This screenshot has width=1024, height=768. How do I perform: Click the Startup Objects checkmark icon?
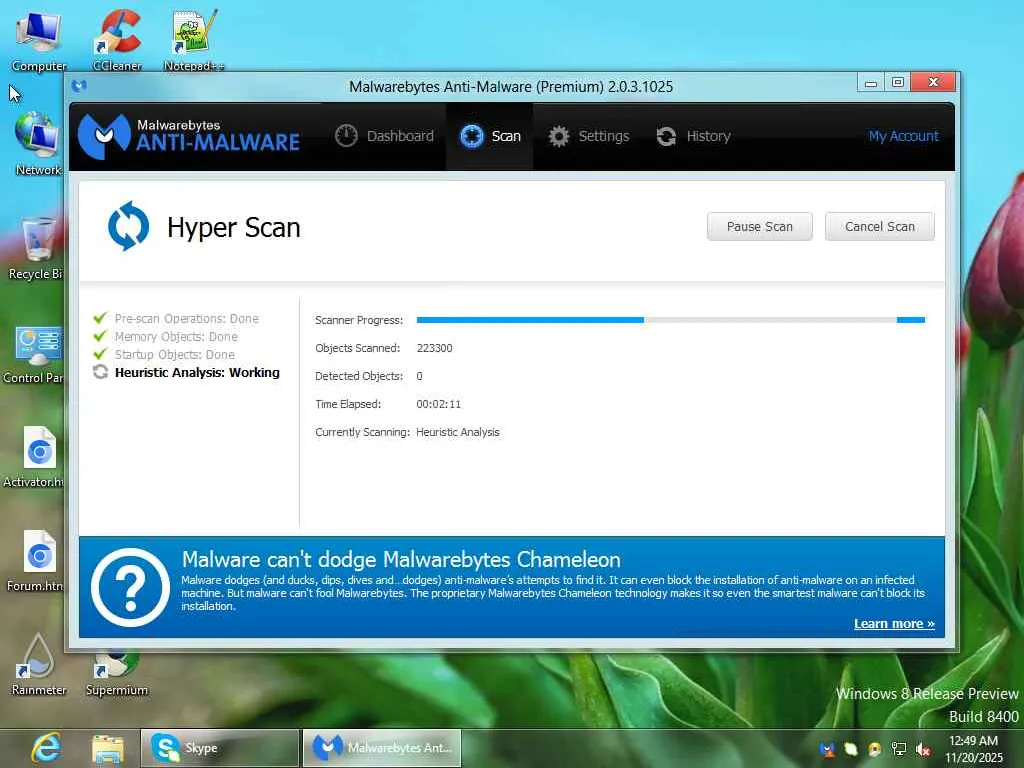click(x=100, y=354)
